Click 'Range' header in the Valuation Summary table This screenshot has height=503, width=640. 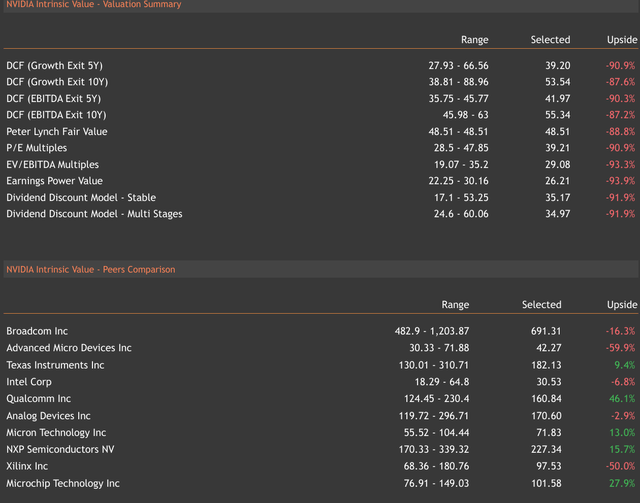pyautogui.click(x=475, y=40)
